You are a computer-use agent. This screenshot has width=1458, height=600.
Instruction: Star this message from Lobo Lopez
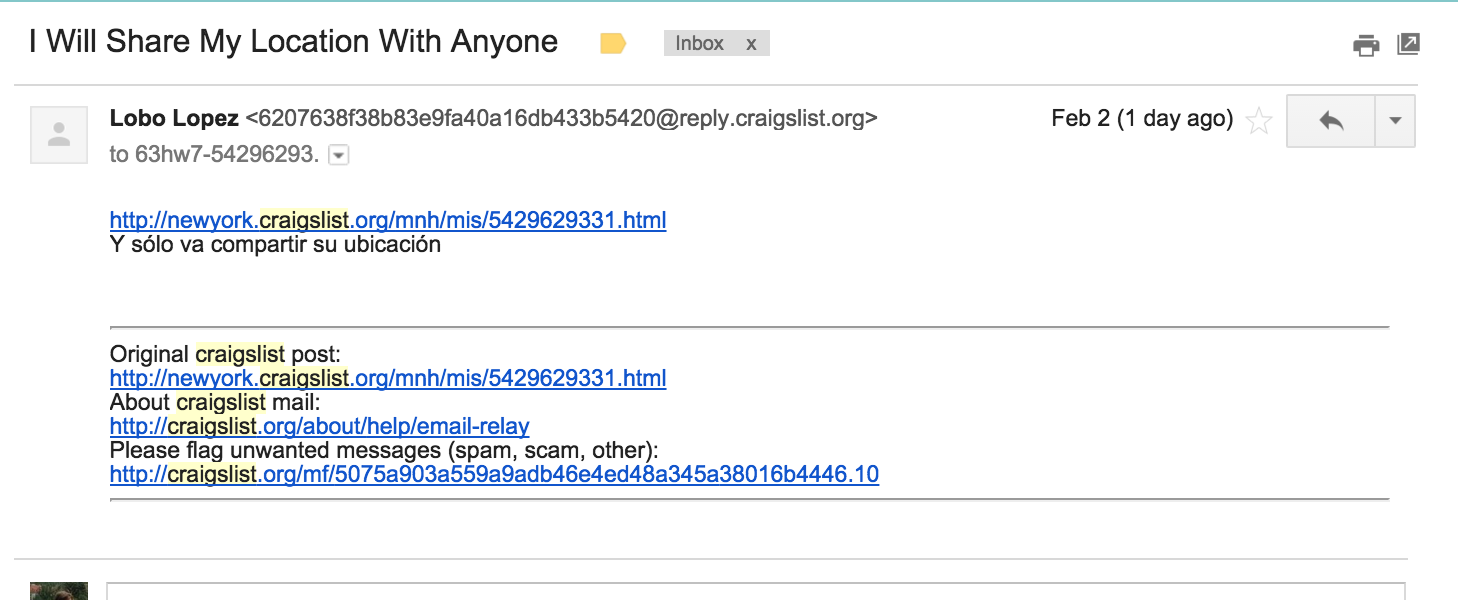pyautogui.click(x=1260, y=122)
